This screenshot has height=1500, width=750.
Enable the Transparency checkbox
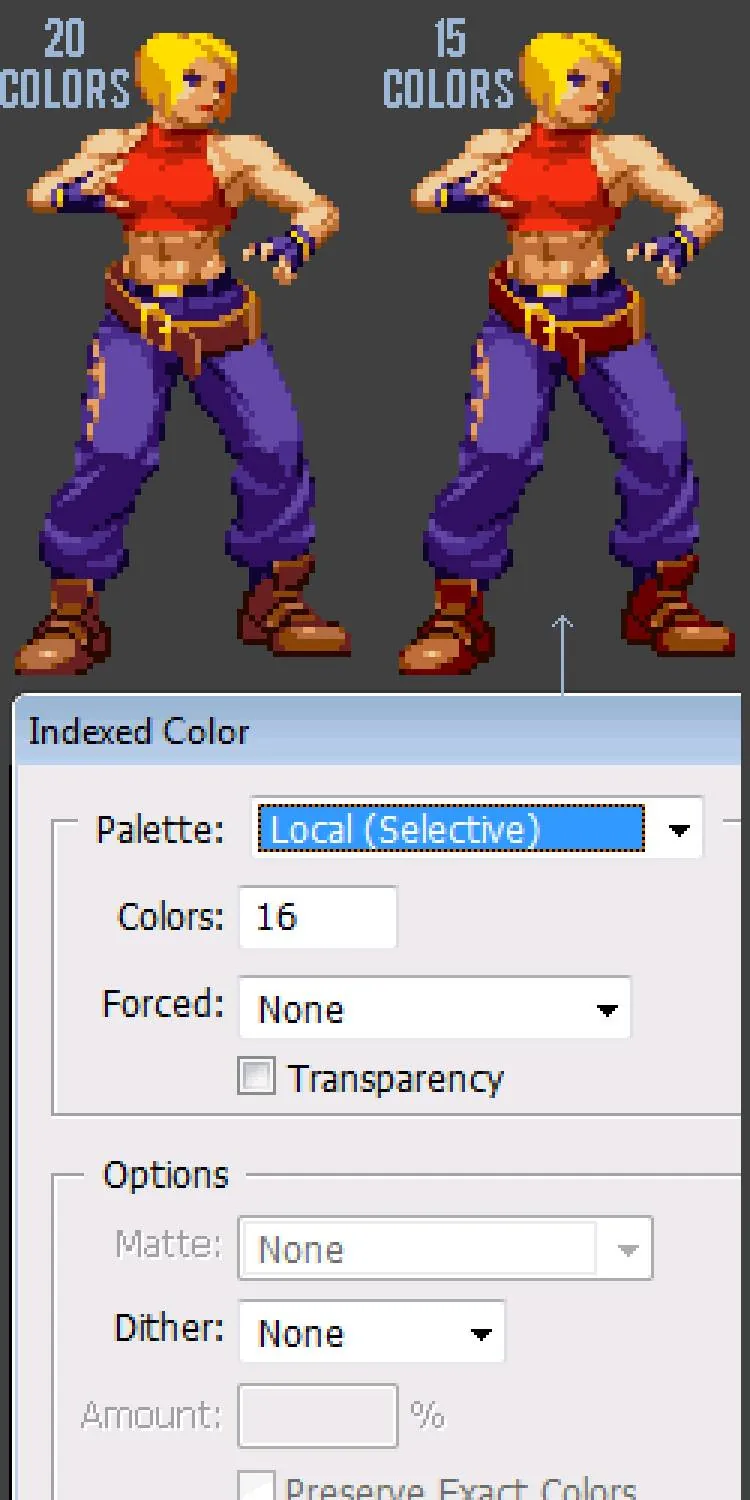click(x=256, y=1078)
